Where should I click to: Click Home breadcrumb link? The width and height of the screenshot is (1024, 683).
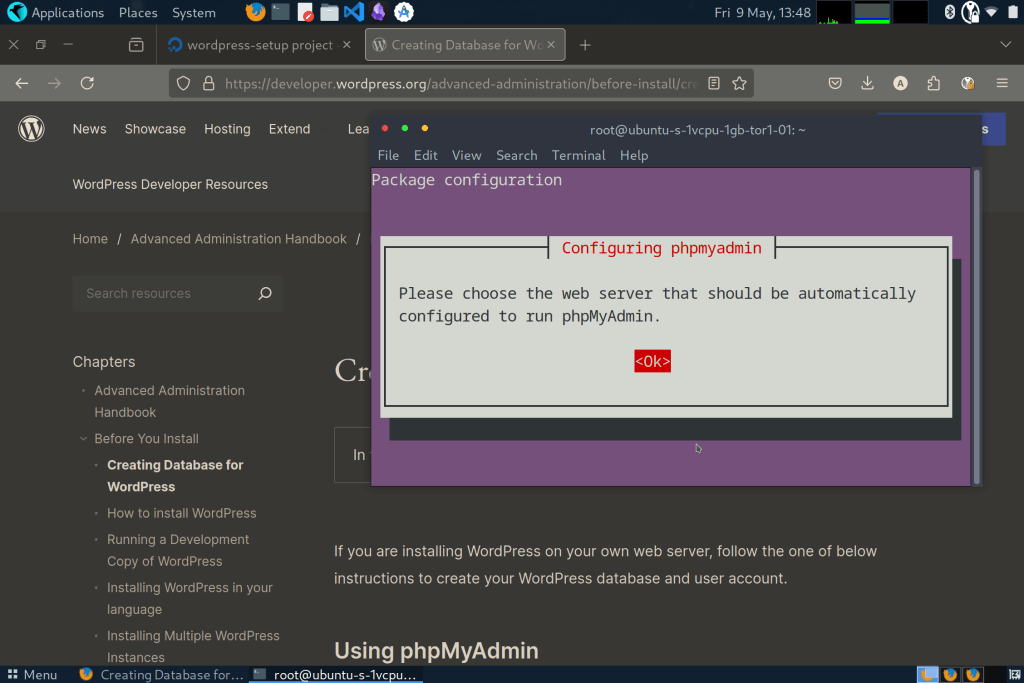click(90, 239)
